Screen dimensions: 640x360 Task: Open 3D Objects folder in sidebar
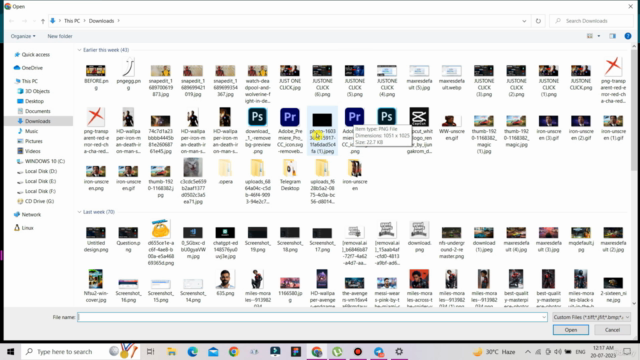[33, 91]
